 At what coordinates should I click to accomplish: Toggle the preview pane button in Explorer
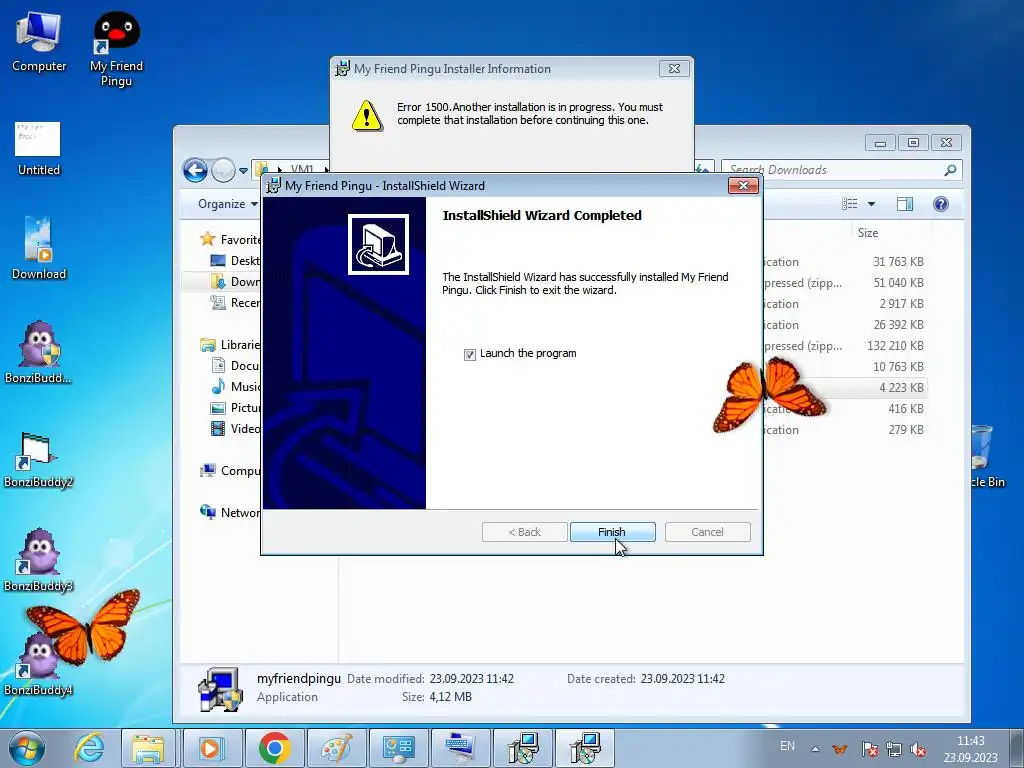[x=904, y=204]
